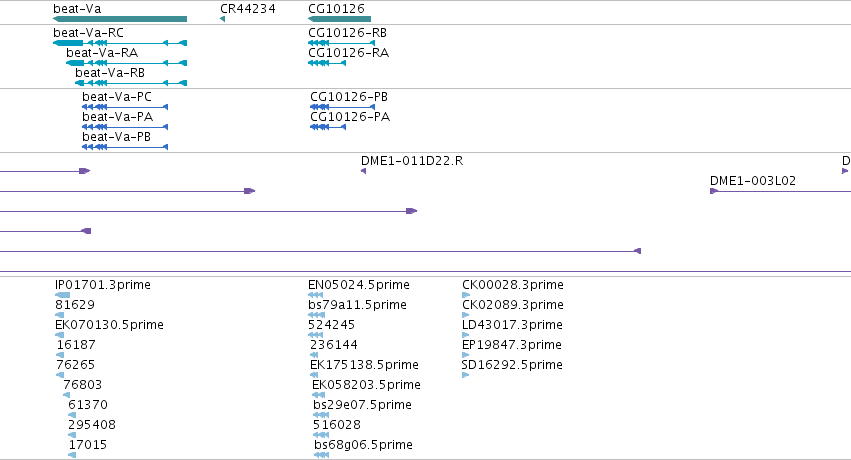Select EST EN05024.5prime
The height and width of the screenshot is (460, 851).
pos(315,295)
